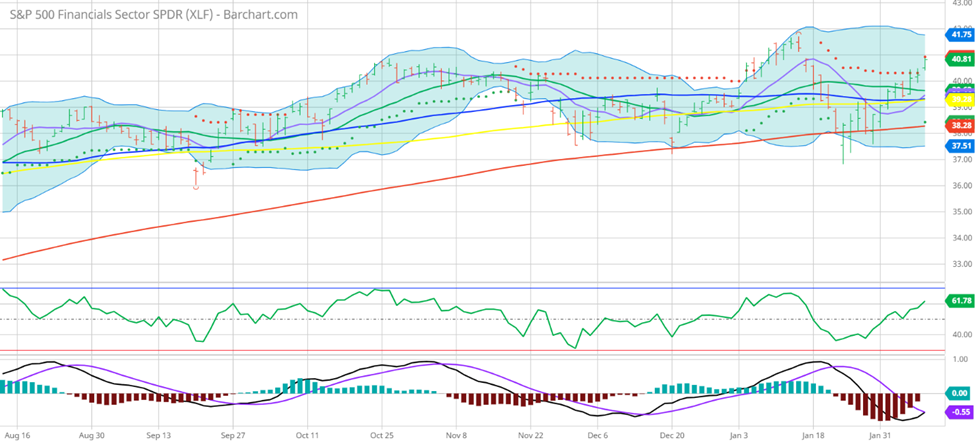
Task: Select the green 61.78 RSI value tag
Action: 959,301
